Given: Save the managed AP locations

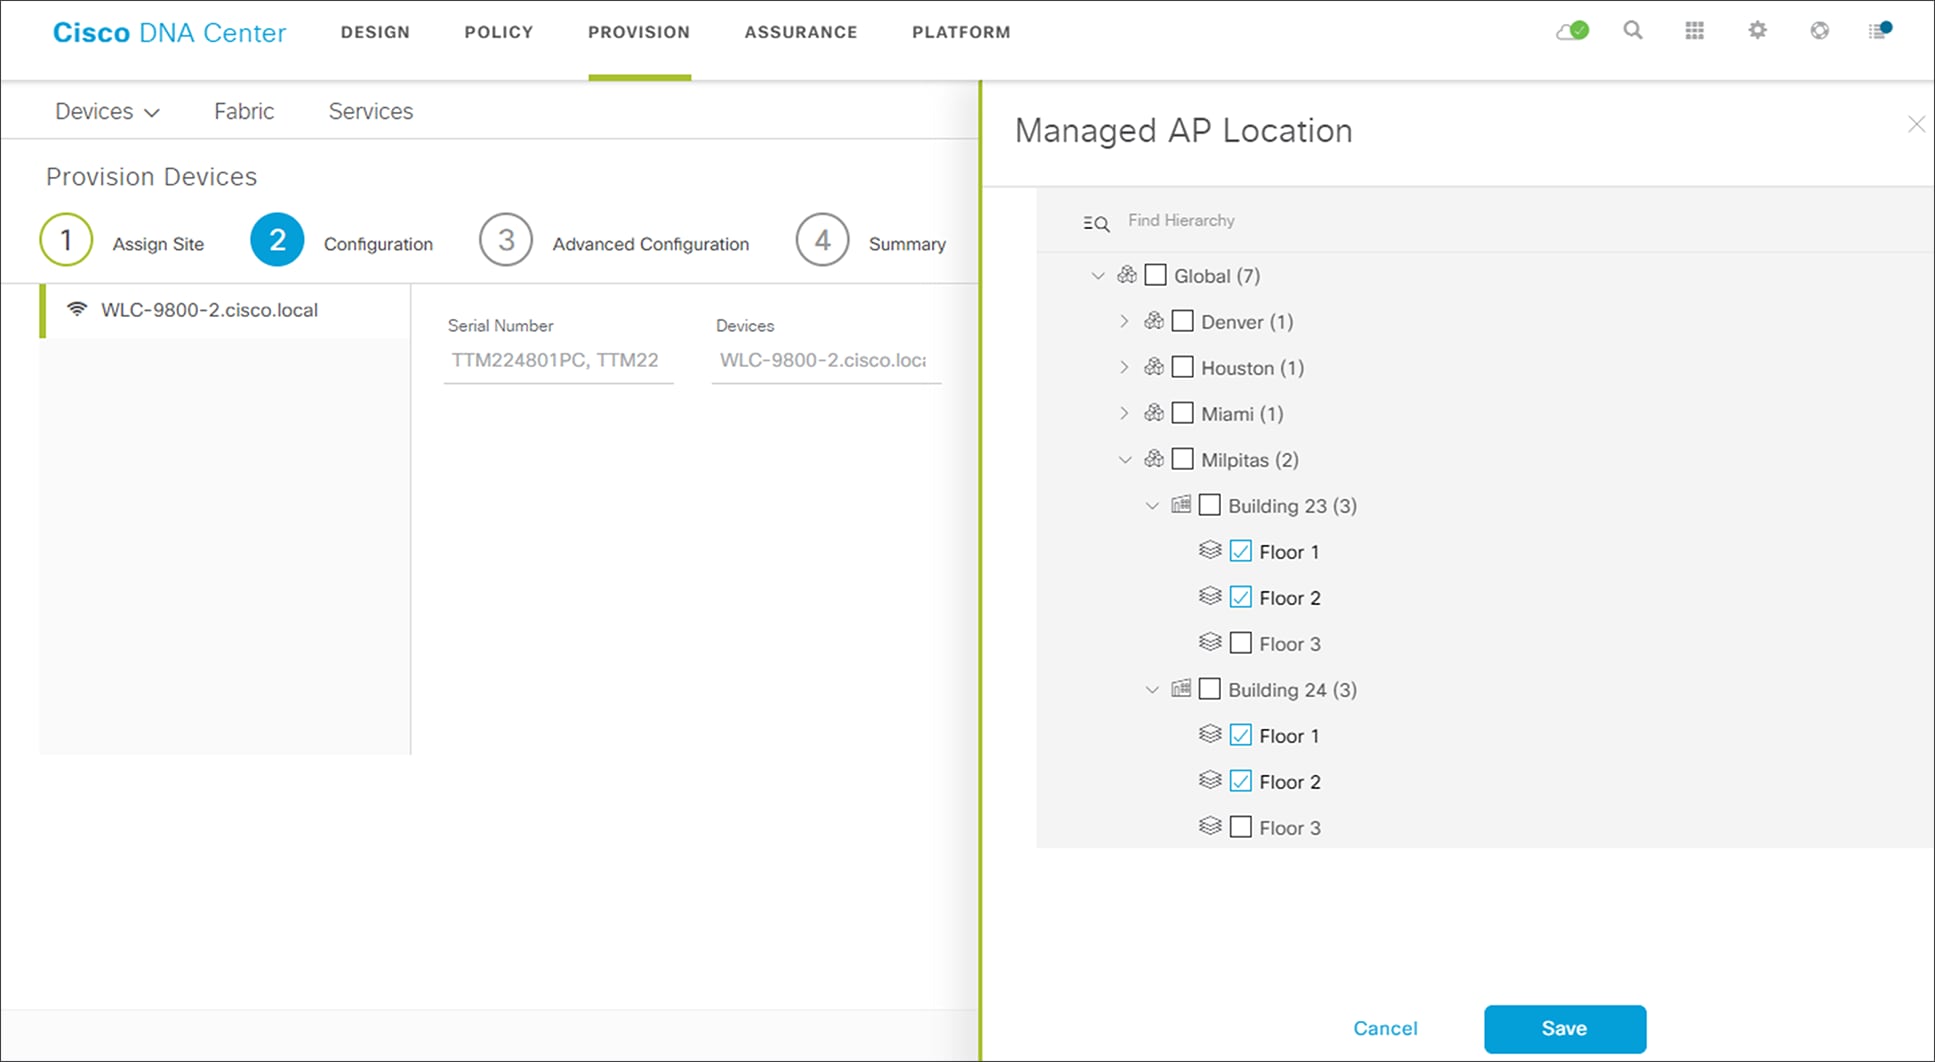Looking at the screenshot, I should (1565, 1028).
